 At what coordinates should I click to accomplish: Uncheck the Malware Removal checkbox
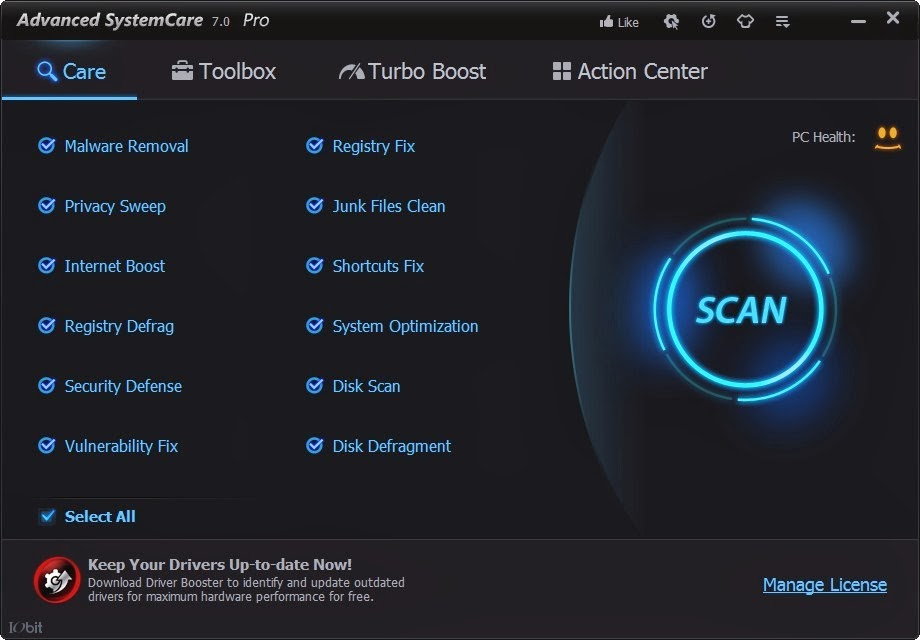[x=47, y=145]
